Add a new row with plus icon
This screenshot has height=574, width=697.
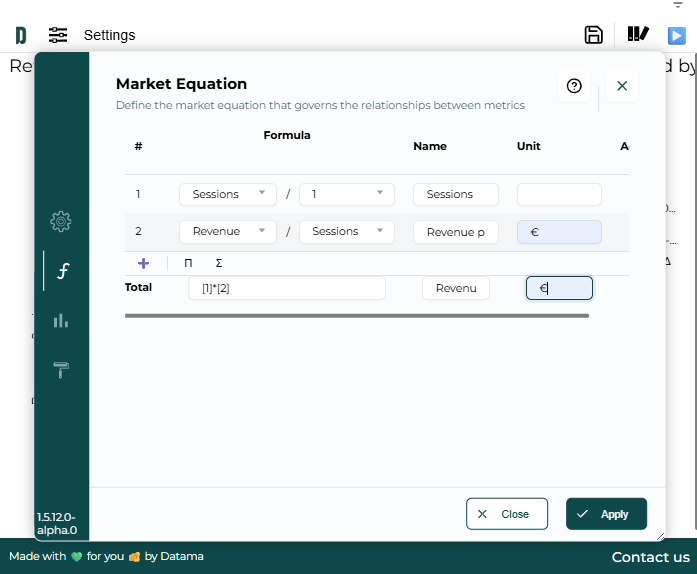pyautogui.click(x=143, y=263)
